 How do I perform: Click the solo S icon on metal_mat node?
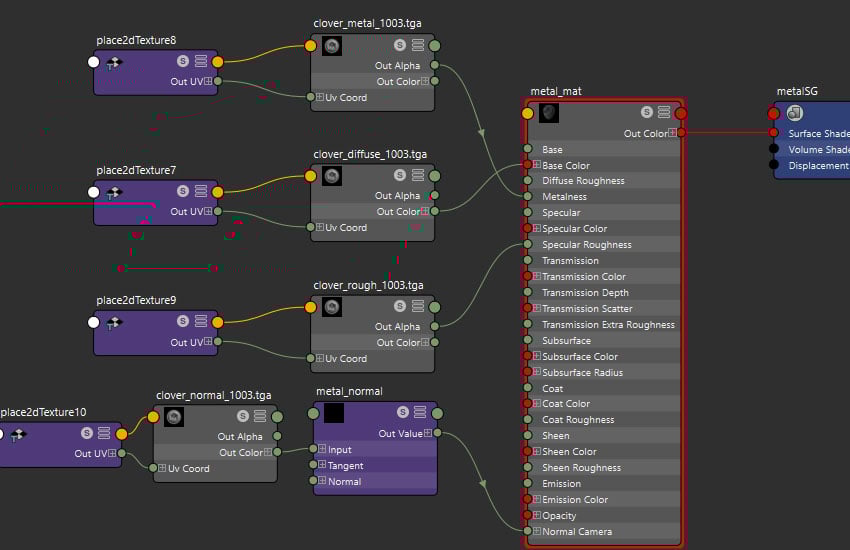pyautogui.click(x=647, y=112)
